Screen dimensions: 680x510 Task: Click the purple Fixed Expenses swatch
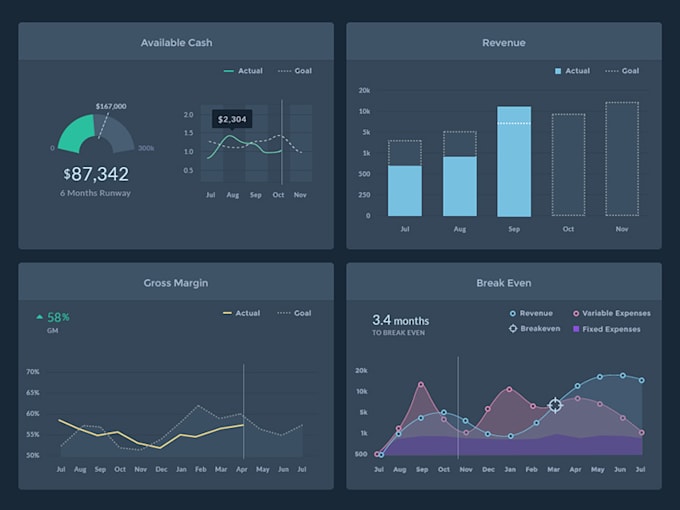click(x=576, y=329)
